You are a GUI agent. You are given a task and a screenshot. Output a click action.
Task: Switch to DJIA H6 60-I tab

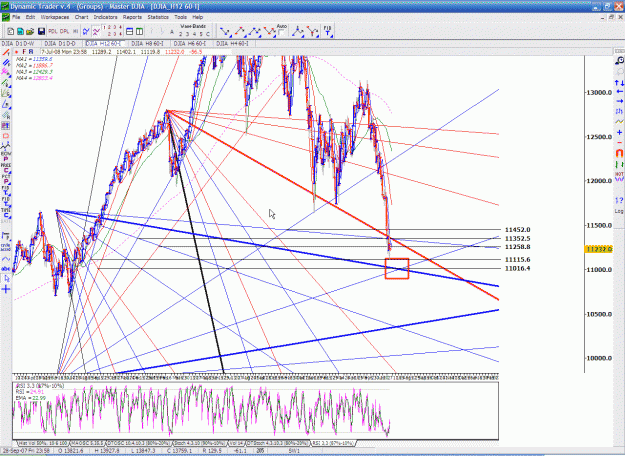(190, 43)
